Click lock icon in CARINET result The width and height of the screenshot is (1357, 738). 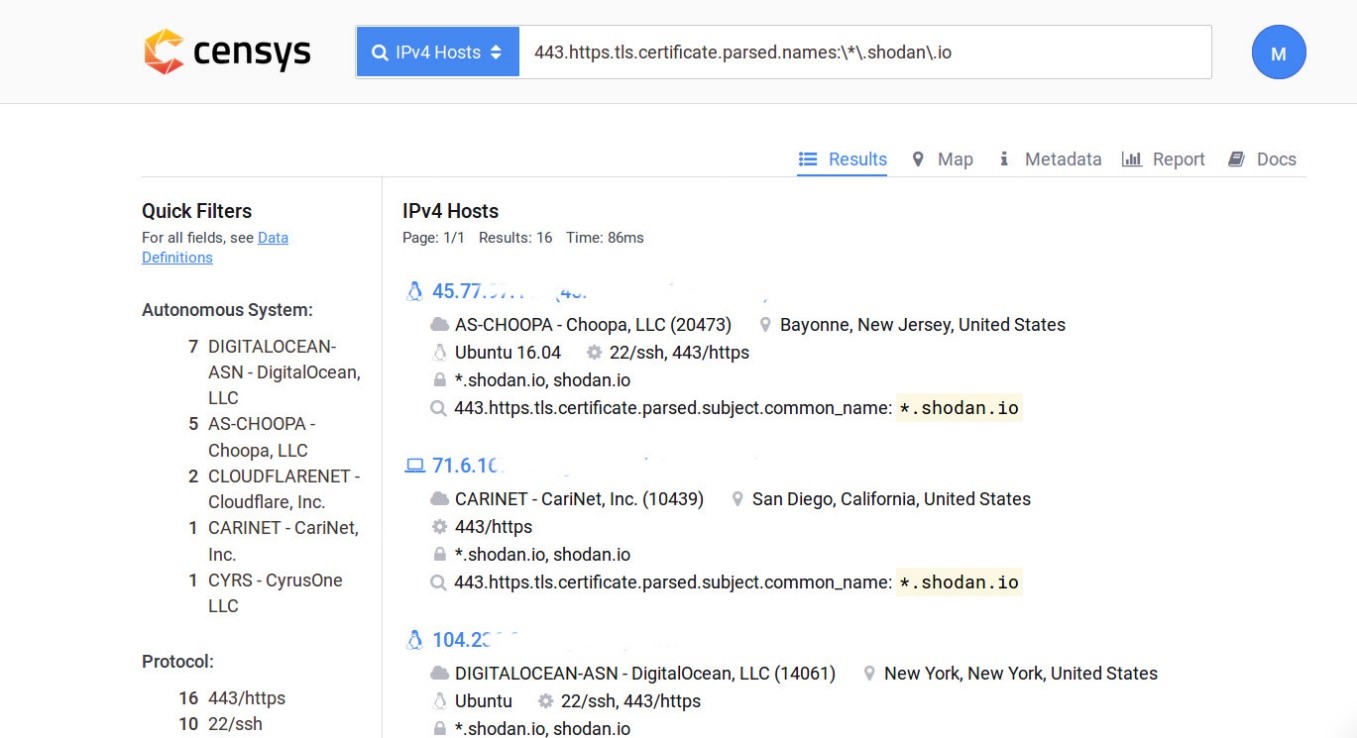click(439, 555)
